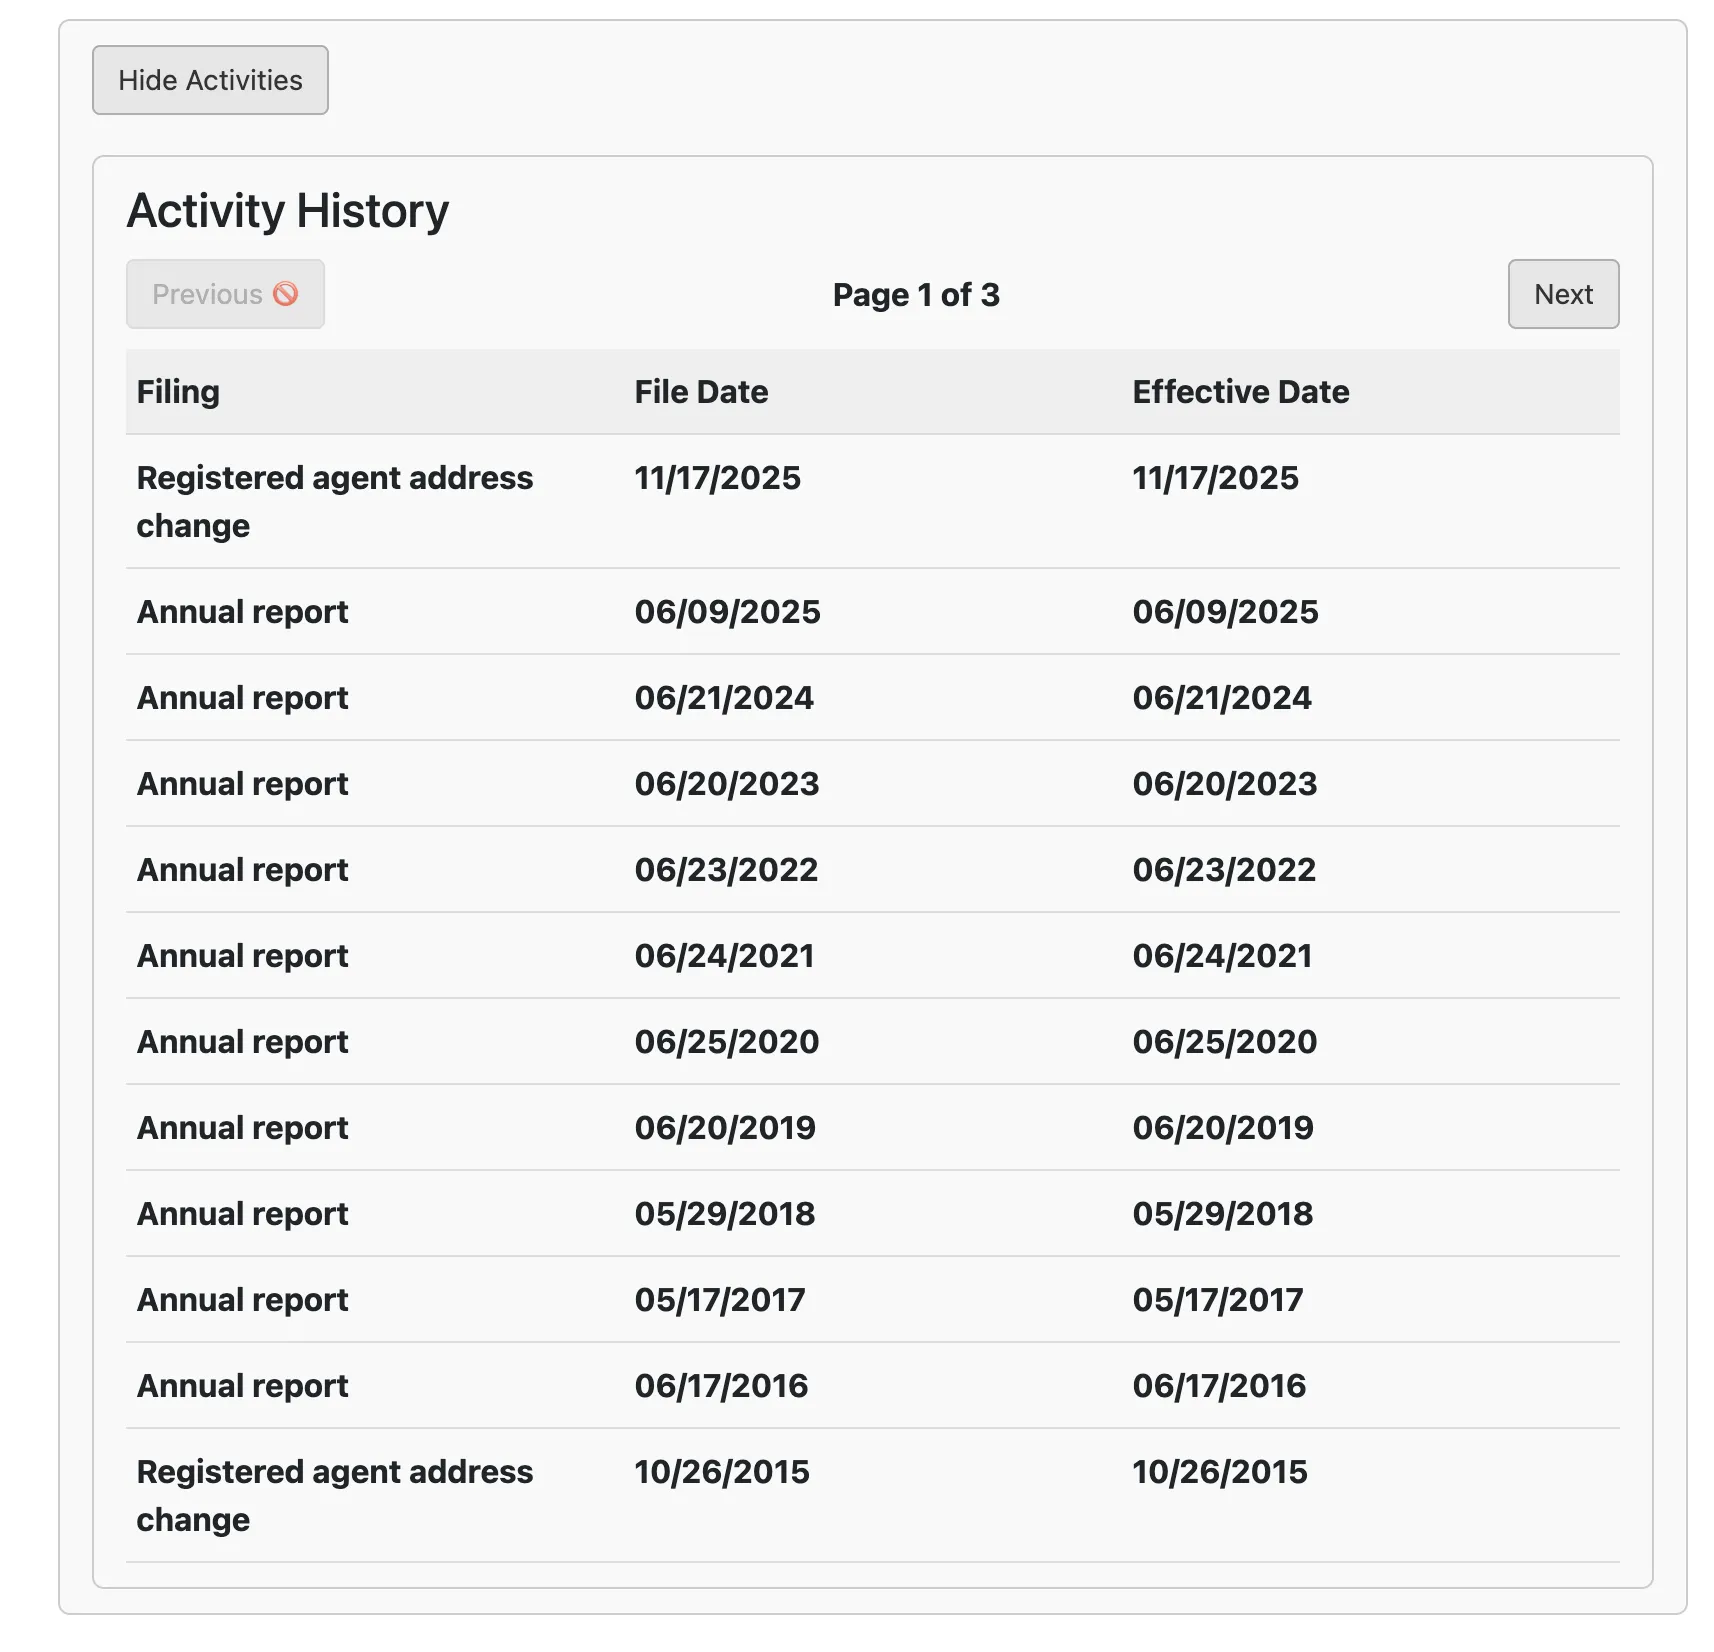Click the Filing column header

[178, 392]
